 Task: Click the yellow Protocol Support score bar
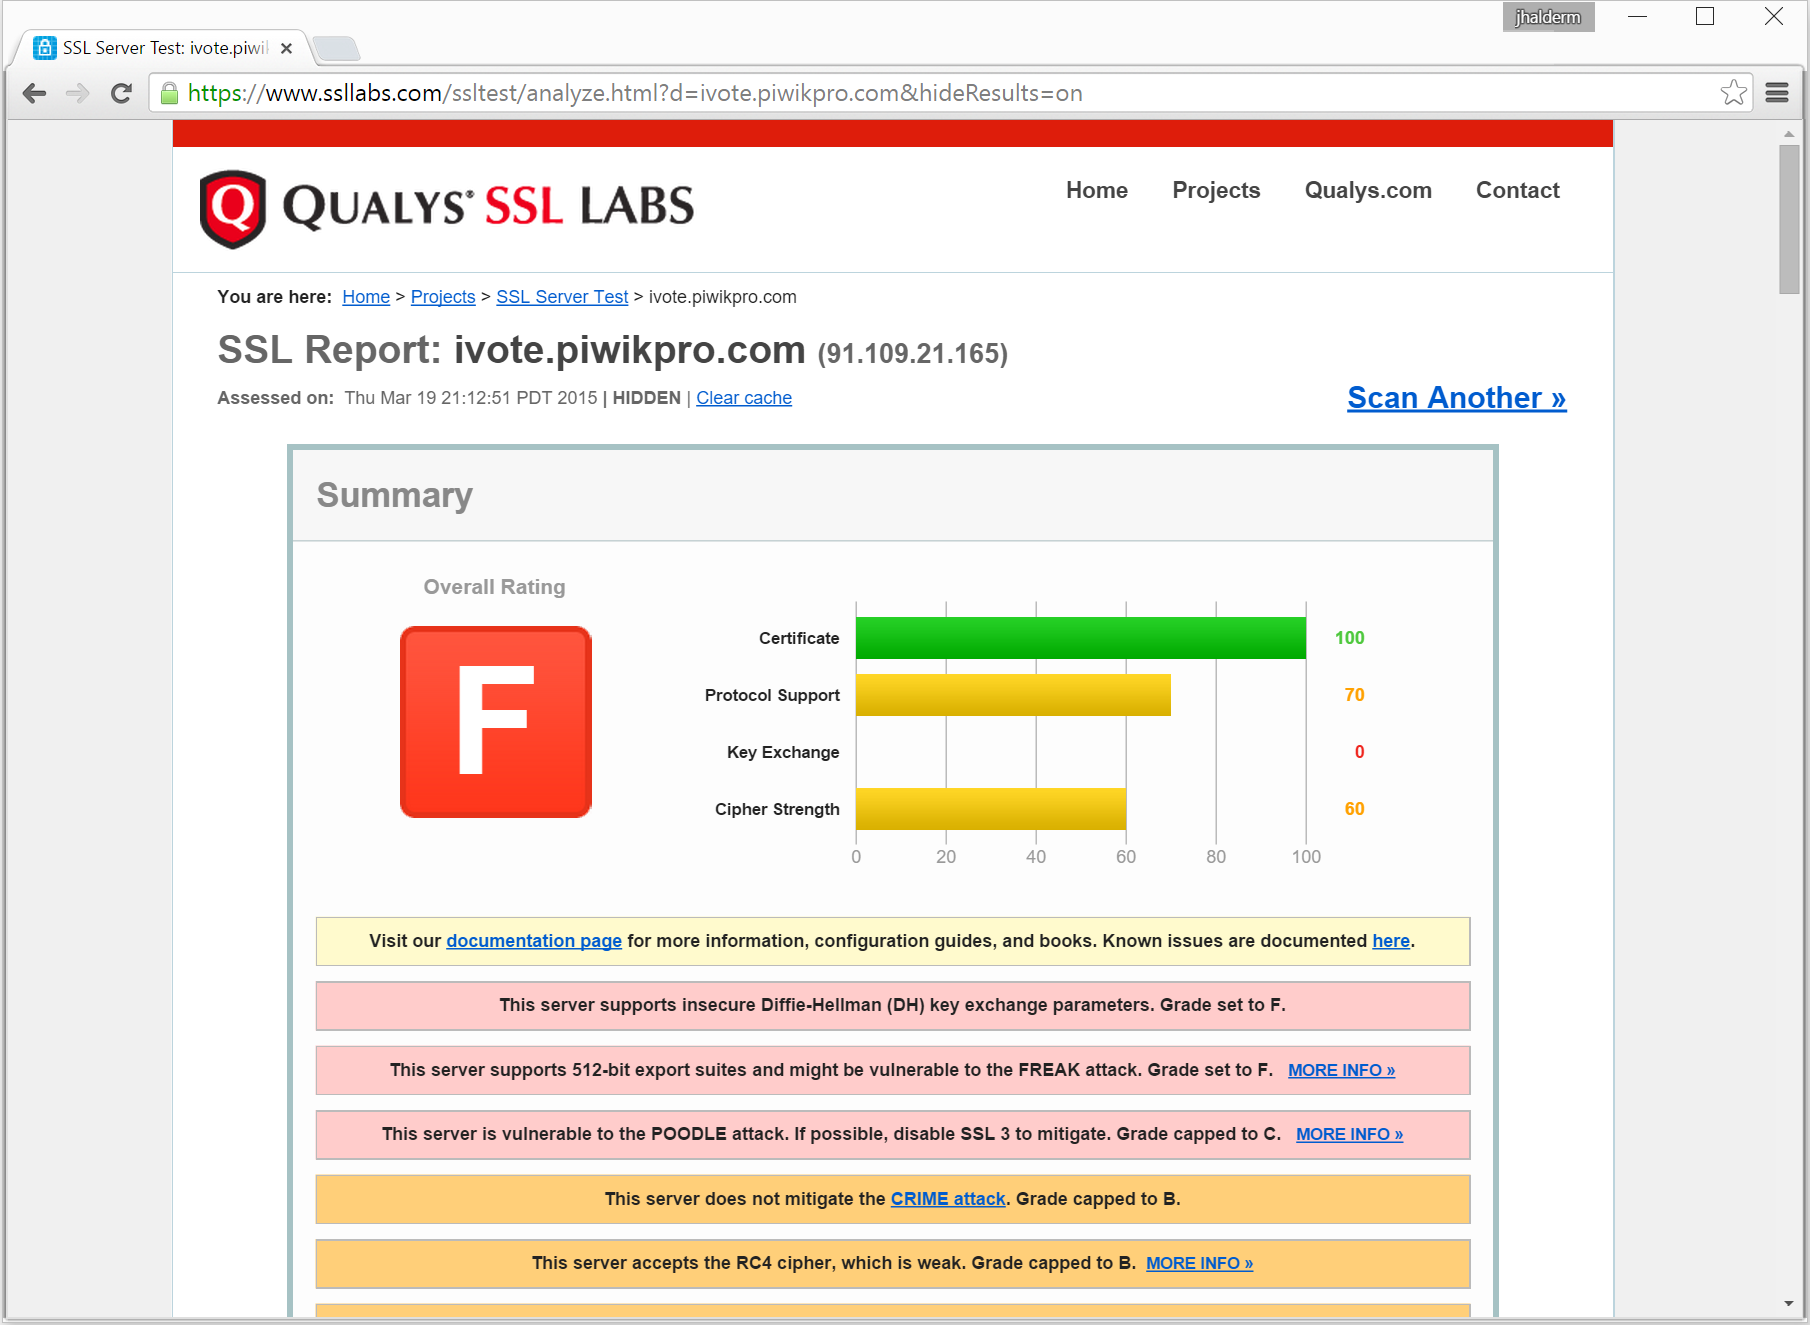point(1013,695)
